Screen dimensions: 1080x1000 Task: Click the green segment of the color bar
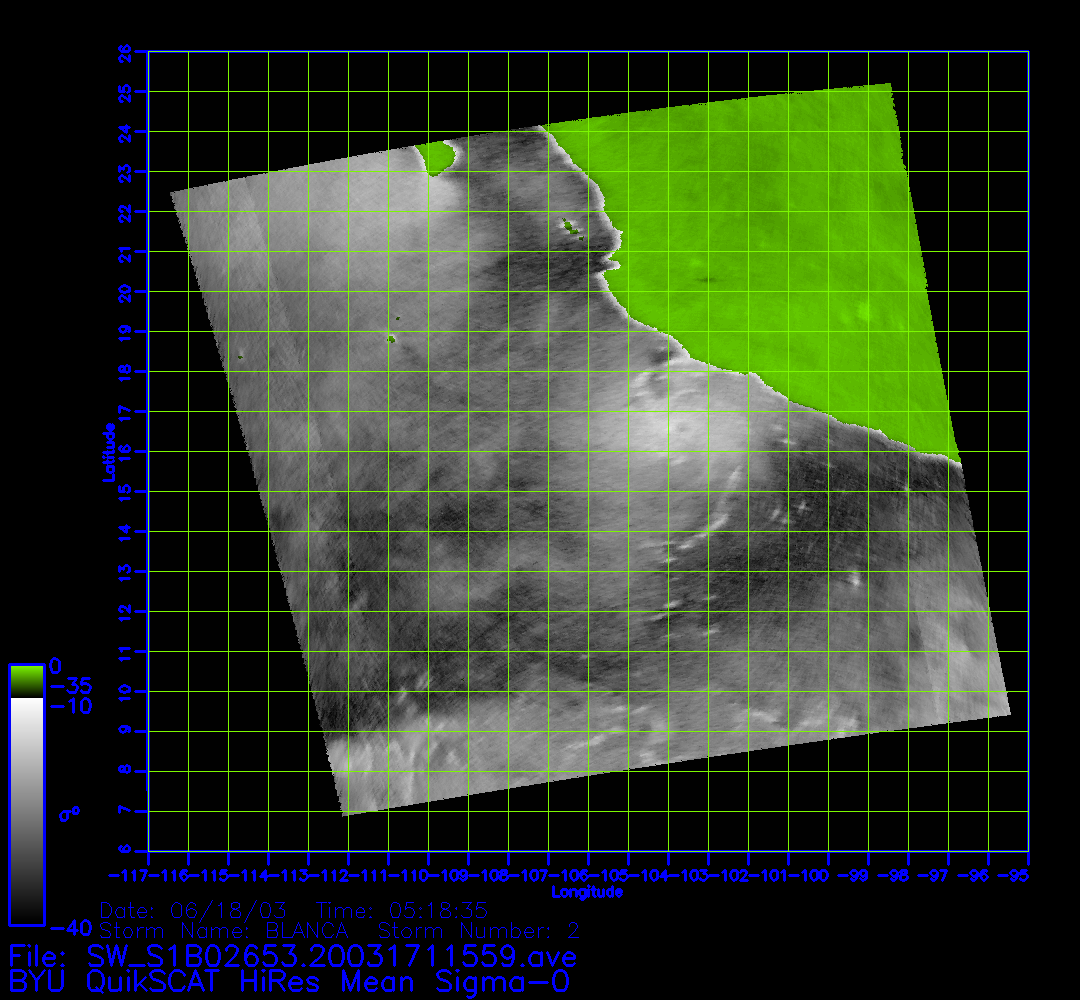coord(26,681)
